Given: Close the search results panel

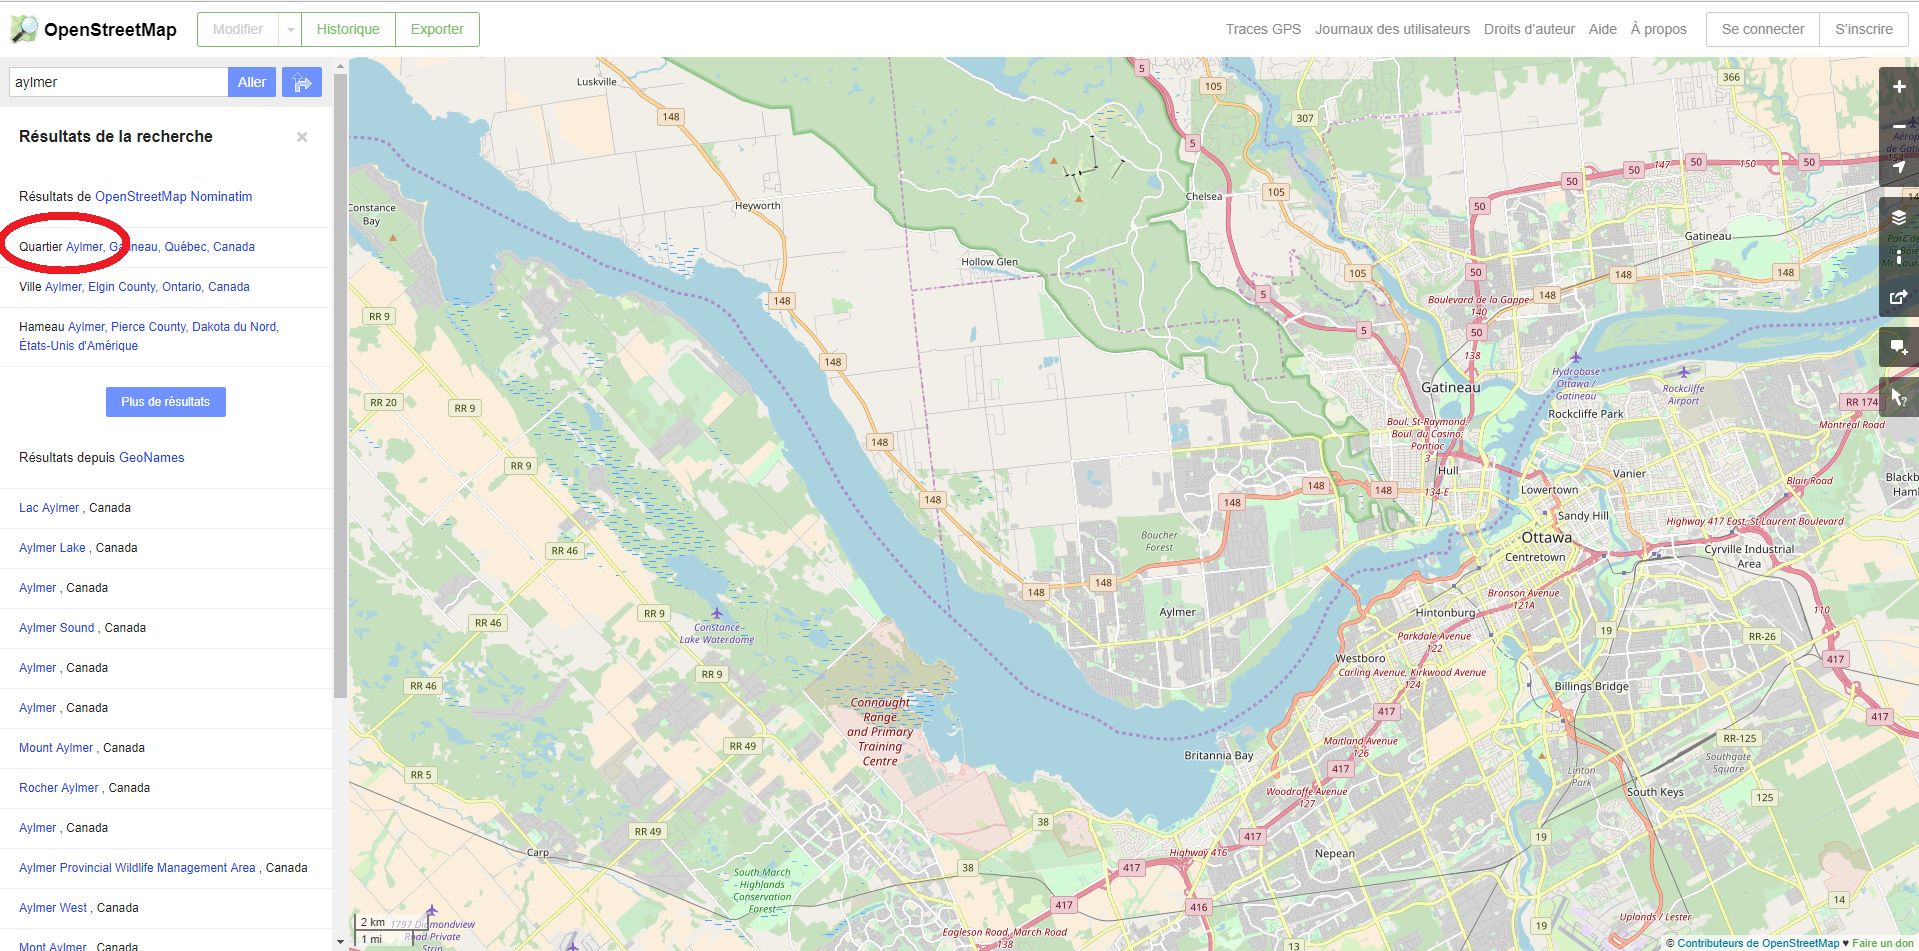Looking at the screenshot, I should point(302,137).
